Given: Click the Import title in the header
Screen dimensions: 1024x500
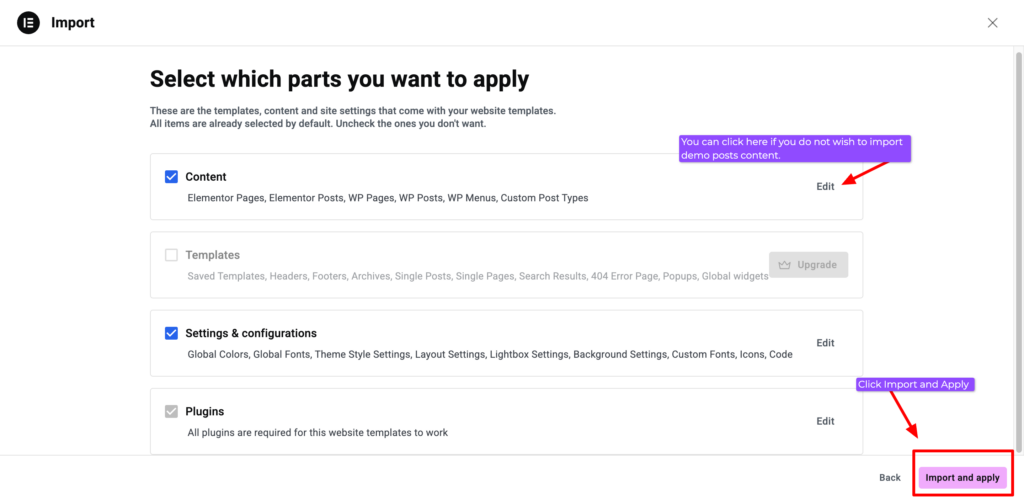Looking at the screenshot, I should pyautogui.click(x=73, y=23).
